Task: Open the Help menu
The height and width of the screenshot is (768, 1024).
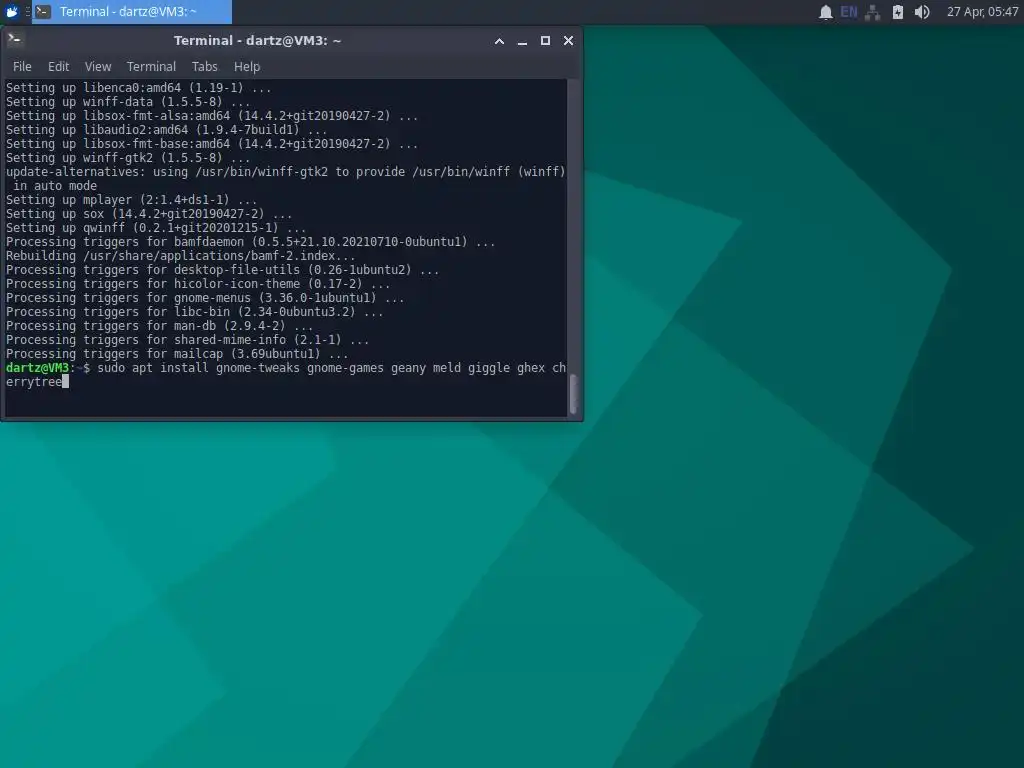Action: tap(247, 67)
